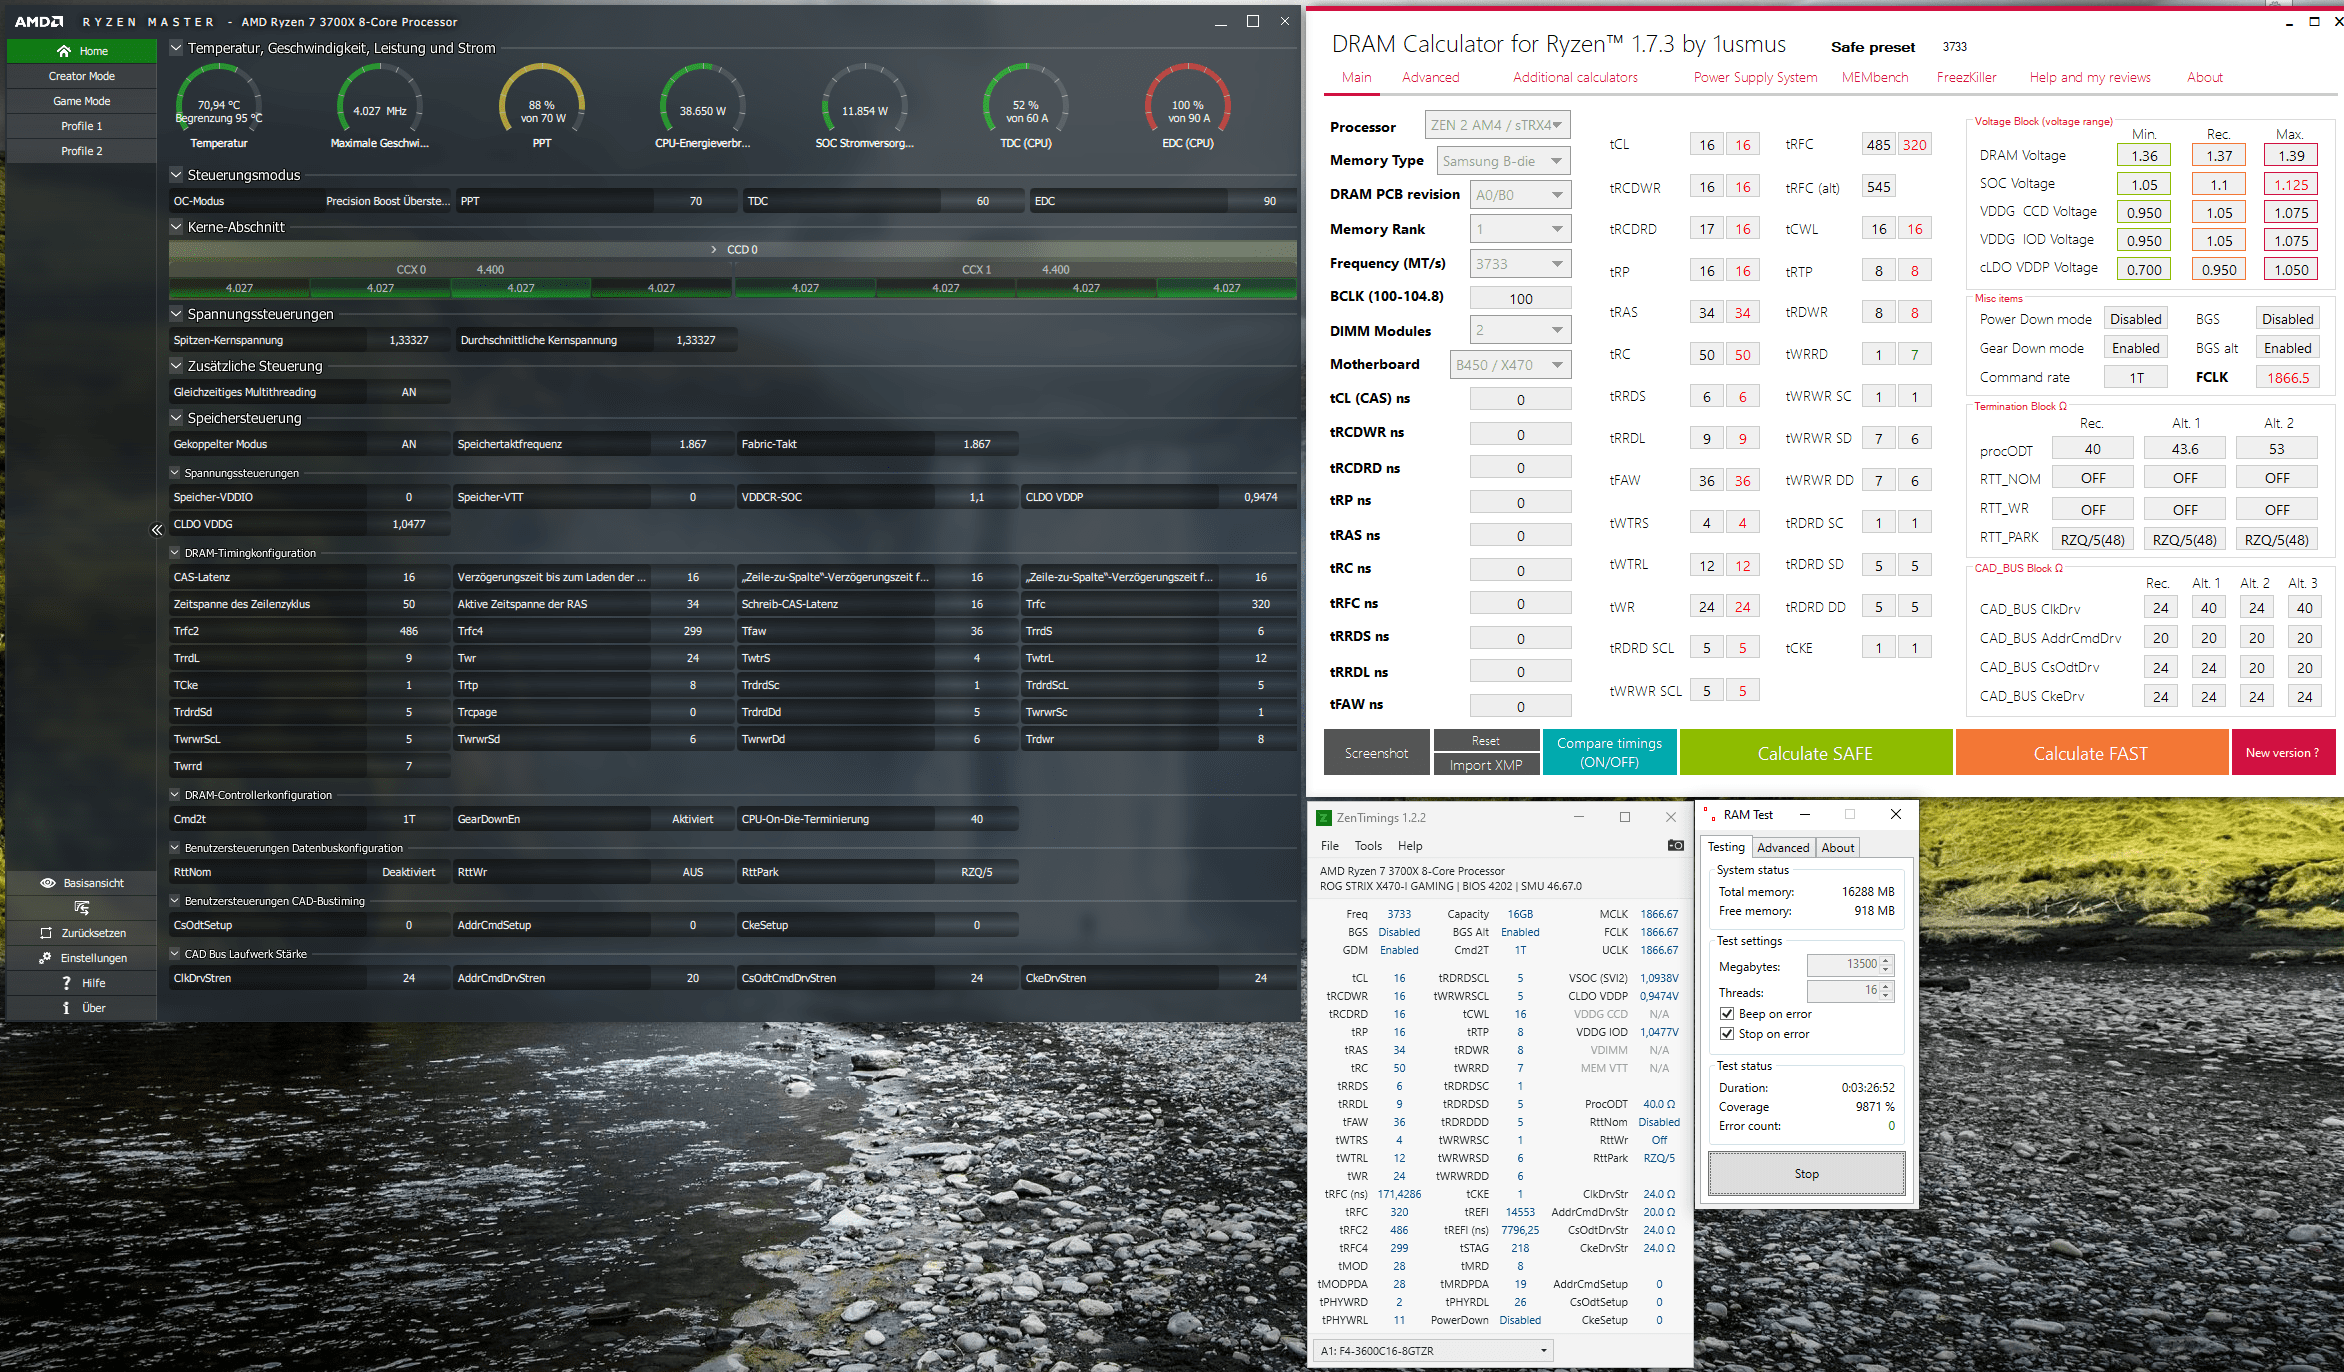Open the DIMM Modules dropdown
2344x1372 pixels.
coord(1520,330)
